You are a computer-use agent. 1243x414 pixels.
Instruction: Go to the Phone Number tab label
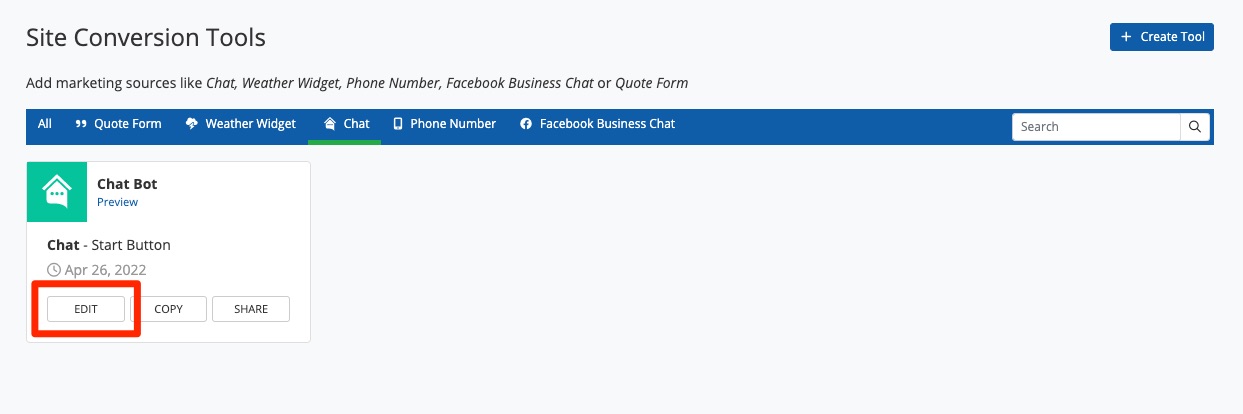(x=452, y=124)
